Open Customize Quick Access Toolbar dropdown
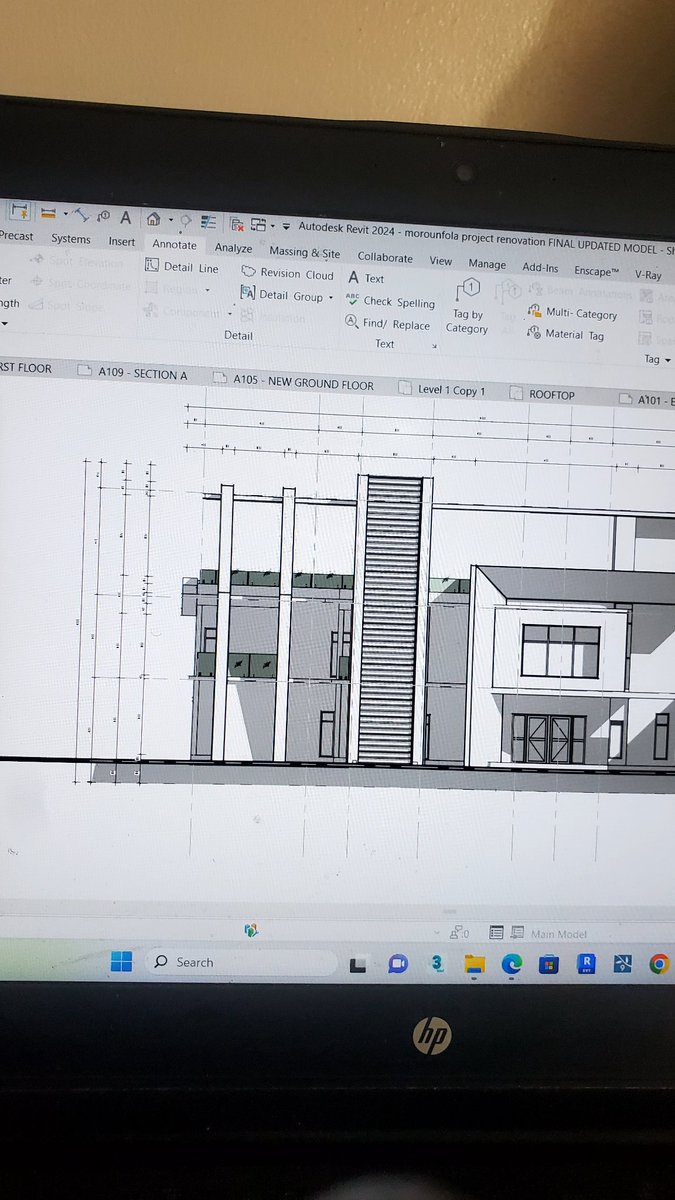The height and width of the screenshot is (1200, 675). [x=286, y=227]
